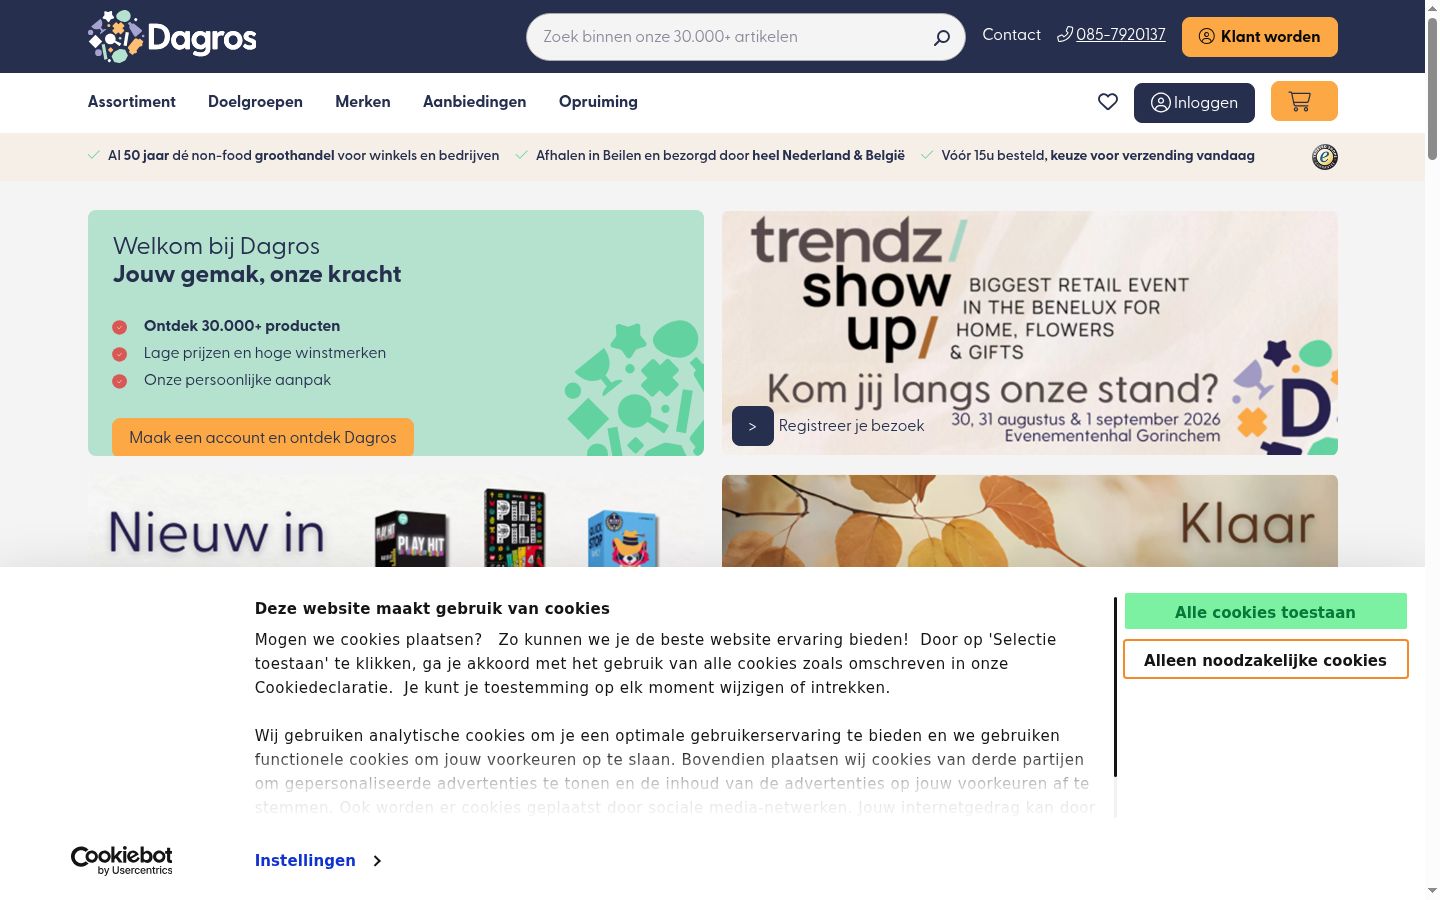Image resolution: width=1440 pixels, height=900 pixels.
Task: Click the search magnifier icon
Action: (941, 37)
